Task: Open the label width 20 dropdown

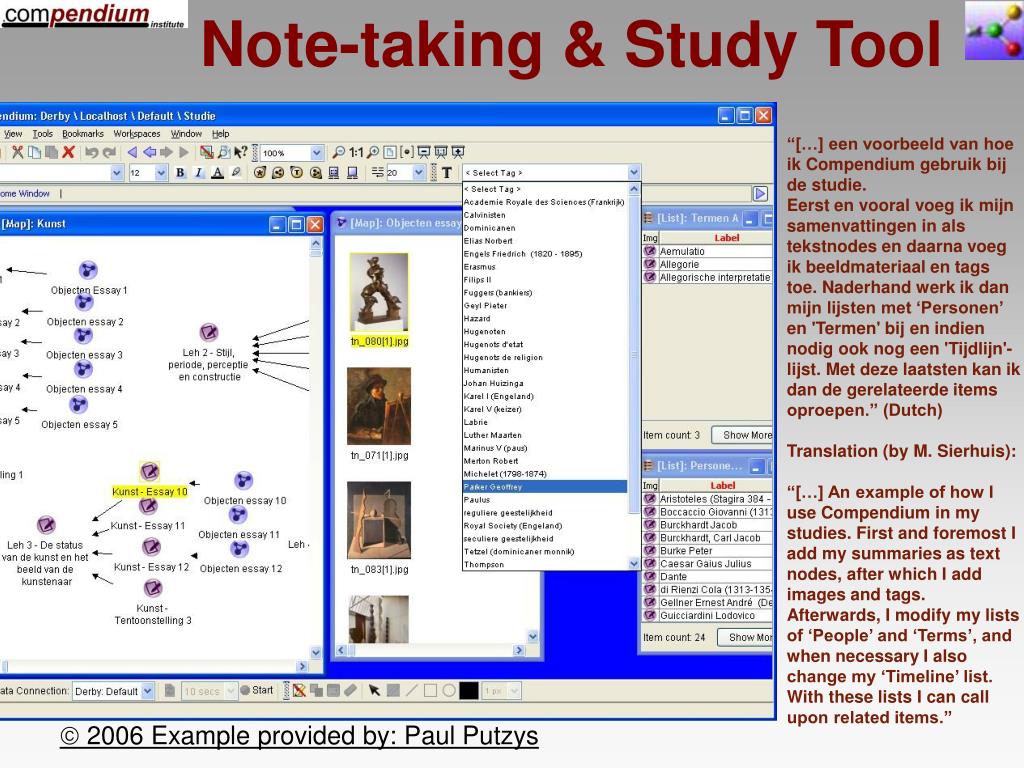Action: pos(419,172)
